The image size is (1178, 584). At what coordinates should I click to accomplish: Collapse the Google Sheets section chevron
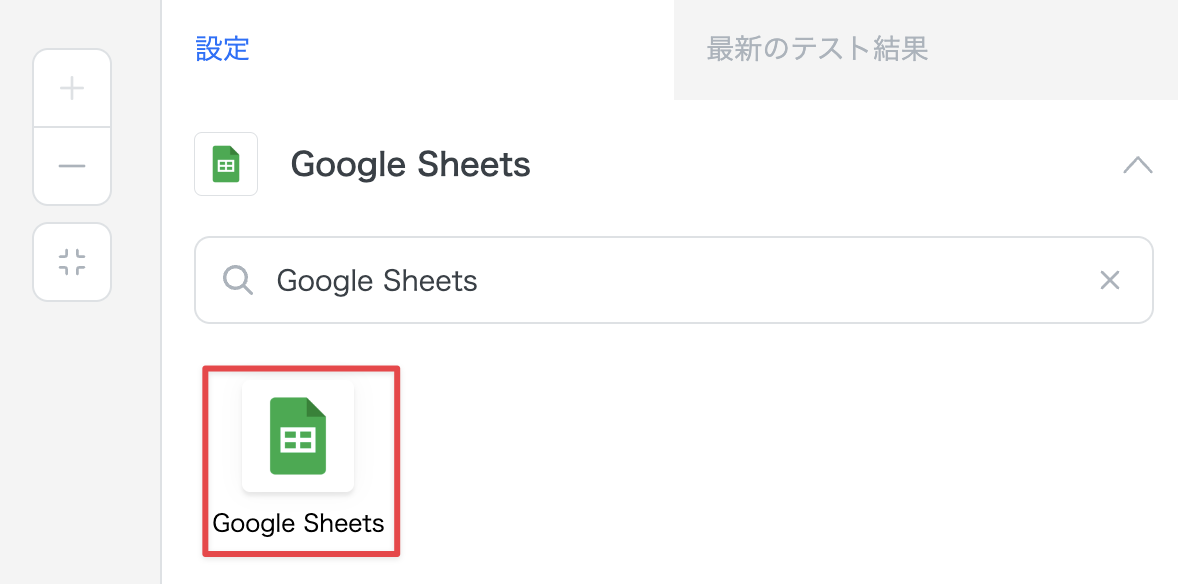tap(1137, 165)
